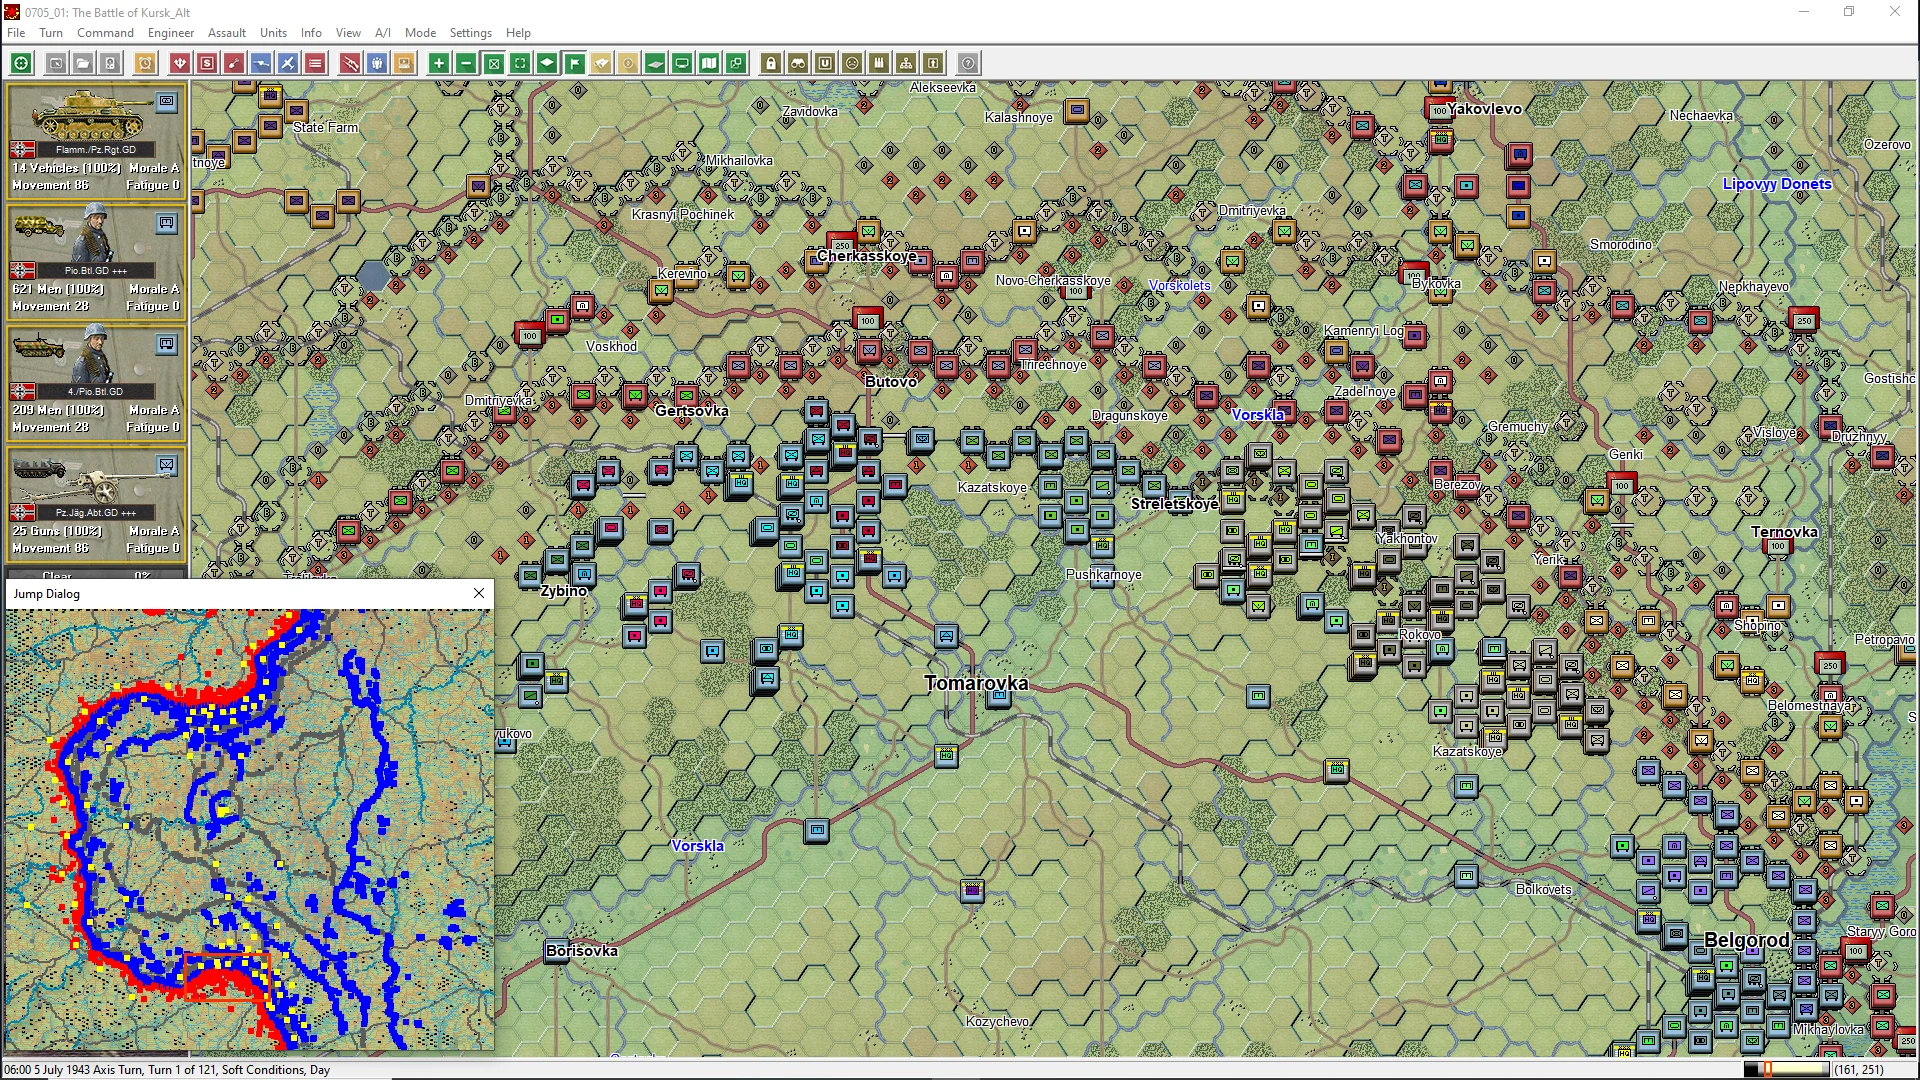
Task: Open the Settings menu
Action: [470, 33]
